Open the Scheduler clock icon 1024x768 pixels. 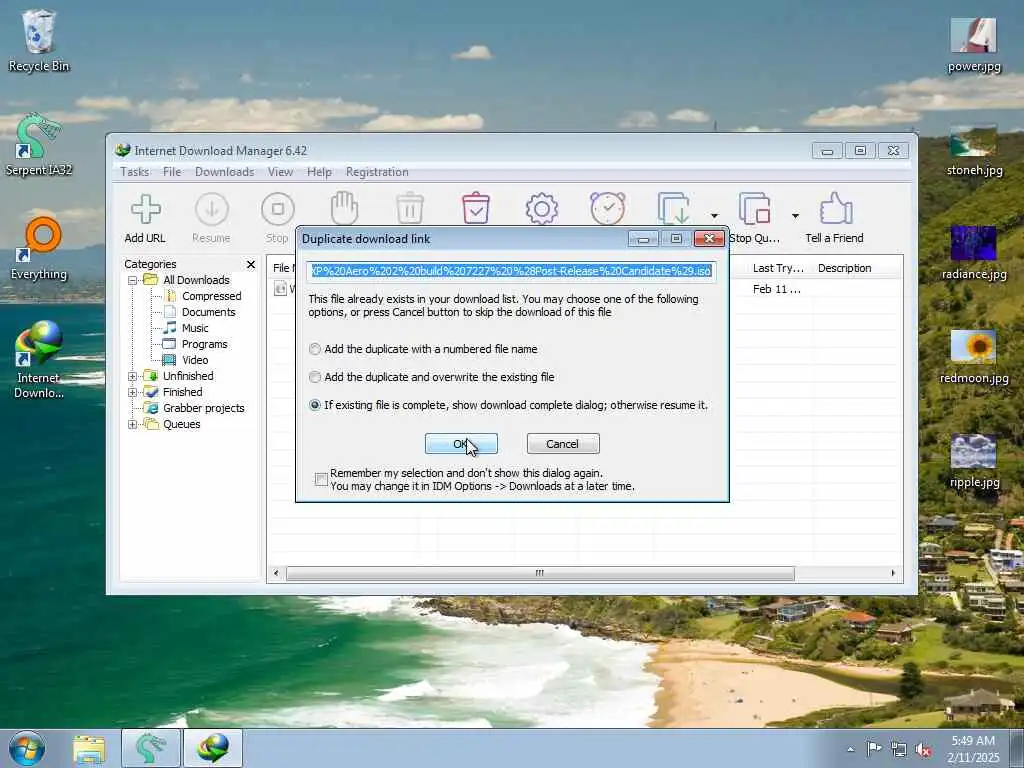608,208
